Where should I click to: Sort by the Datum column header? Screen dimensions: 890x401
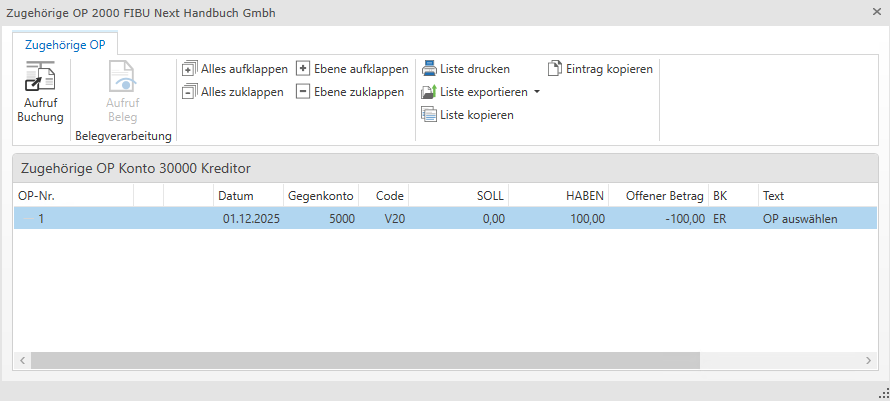(236, 195)
